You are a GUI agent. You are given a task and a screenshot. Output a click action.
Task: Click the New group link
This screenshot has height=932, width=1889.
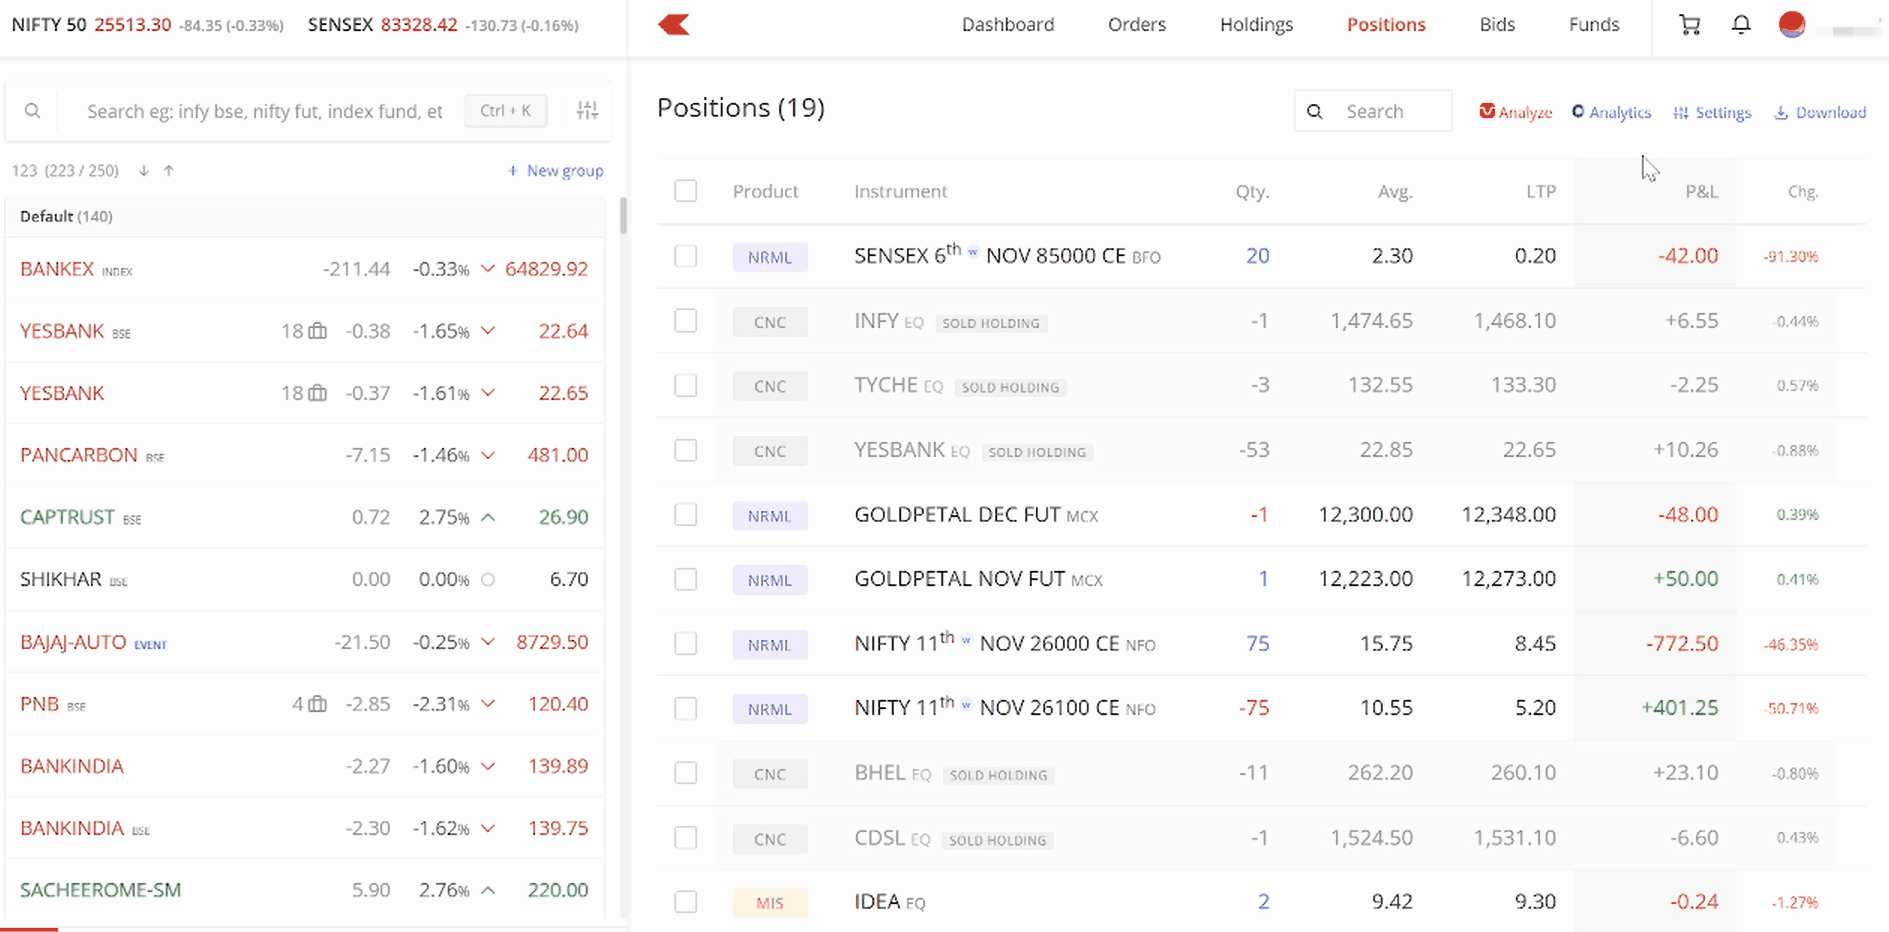coord(555,171)
